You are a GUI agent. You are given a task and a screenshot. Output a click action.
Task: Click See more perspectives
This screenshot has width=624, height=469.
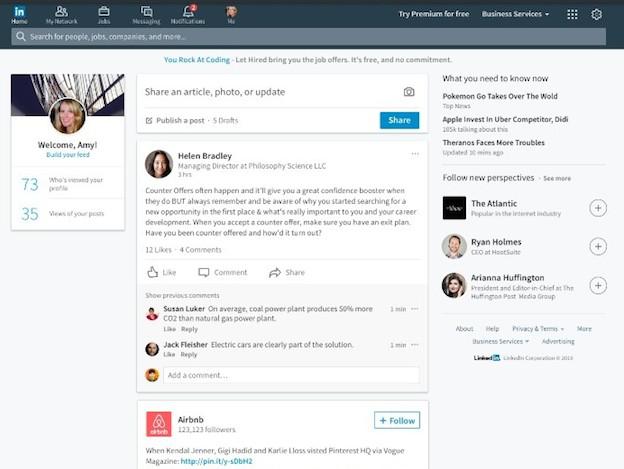(557, 179)
